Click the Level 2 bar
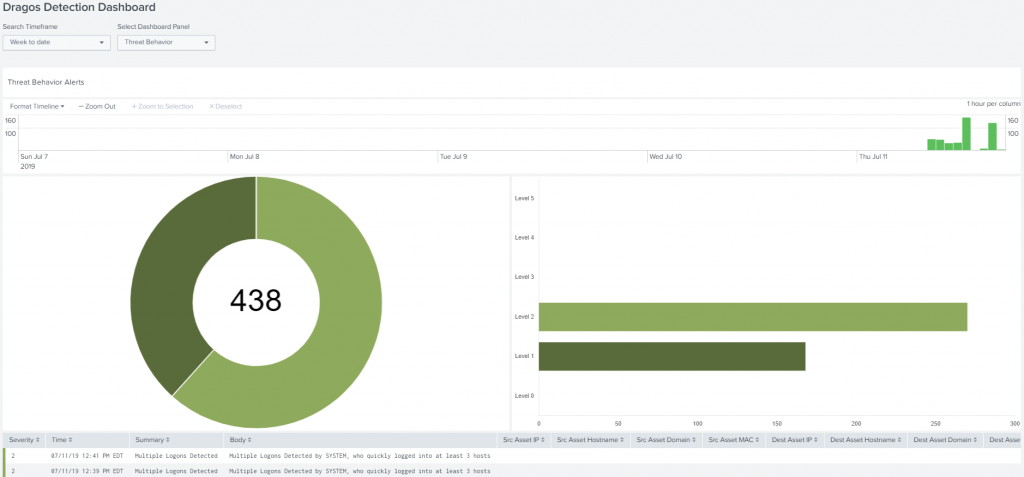The height and width of the screenshot is (477, 1024). [x=752, y=316]
